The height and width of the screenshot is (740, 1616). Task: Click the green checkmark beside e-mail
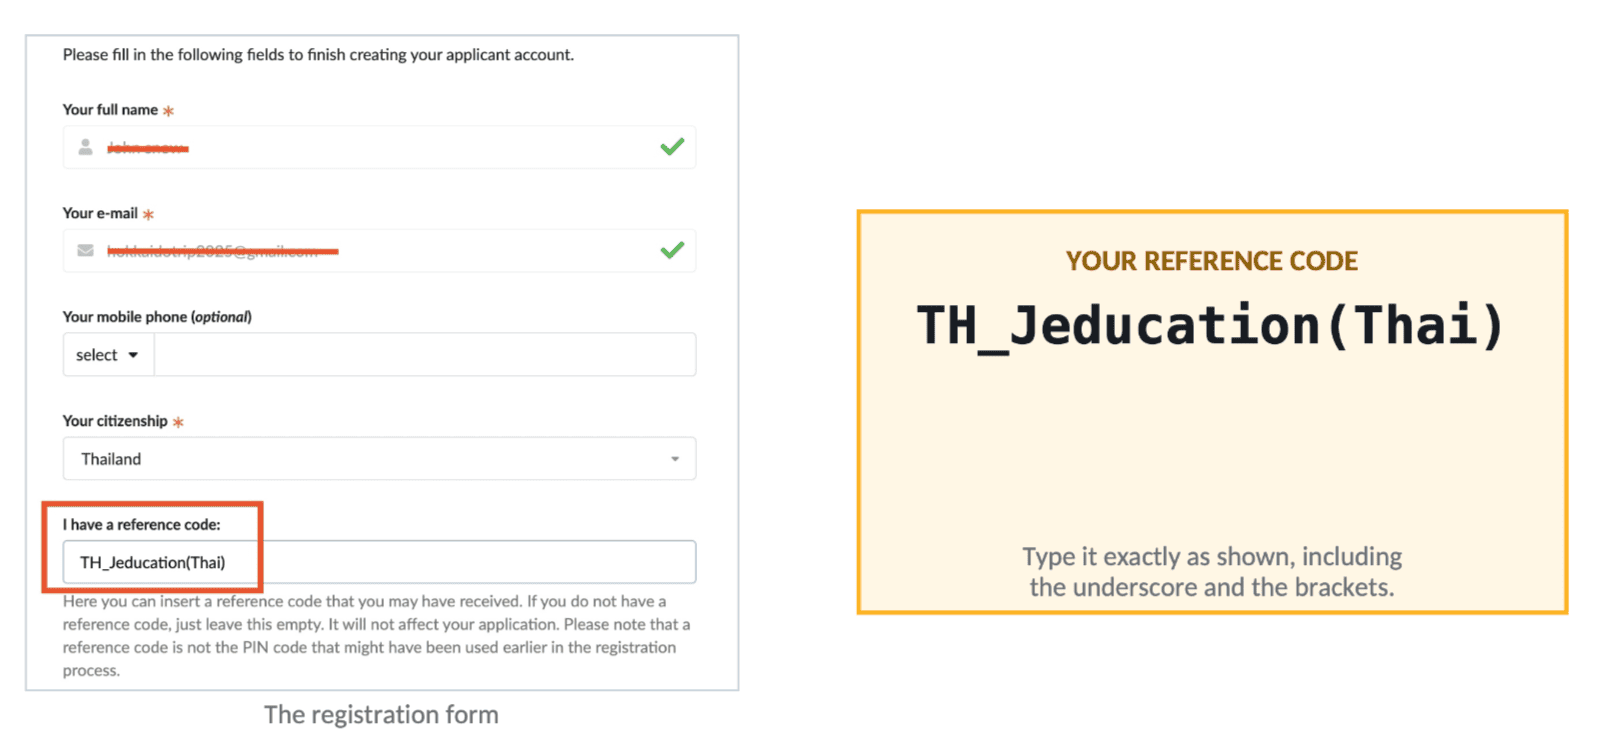point(672,250)
